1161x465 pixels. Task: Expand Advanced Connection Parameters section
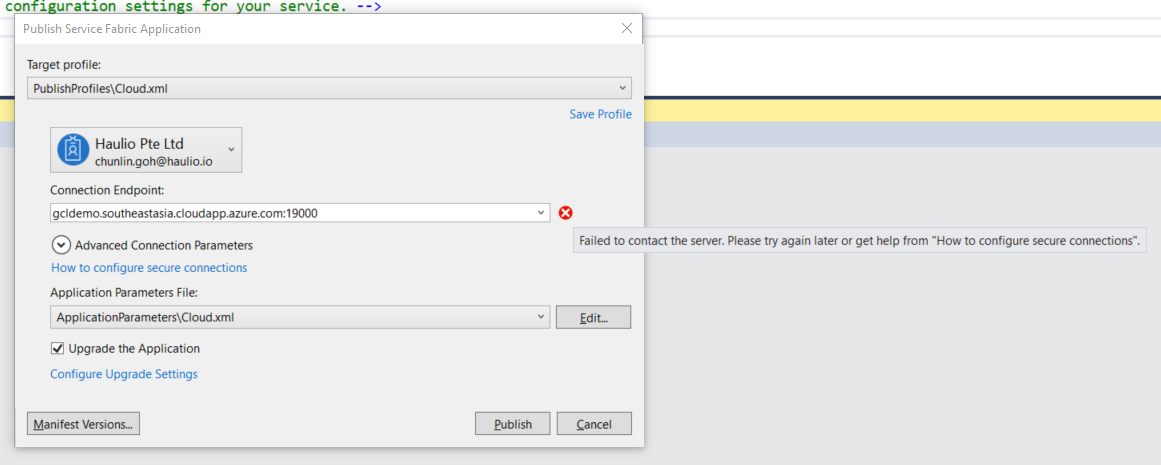coord(60,245)
